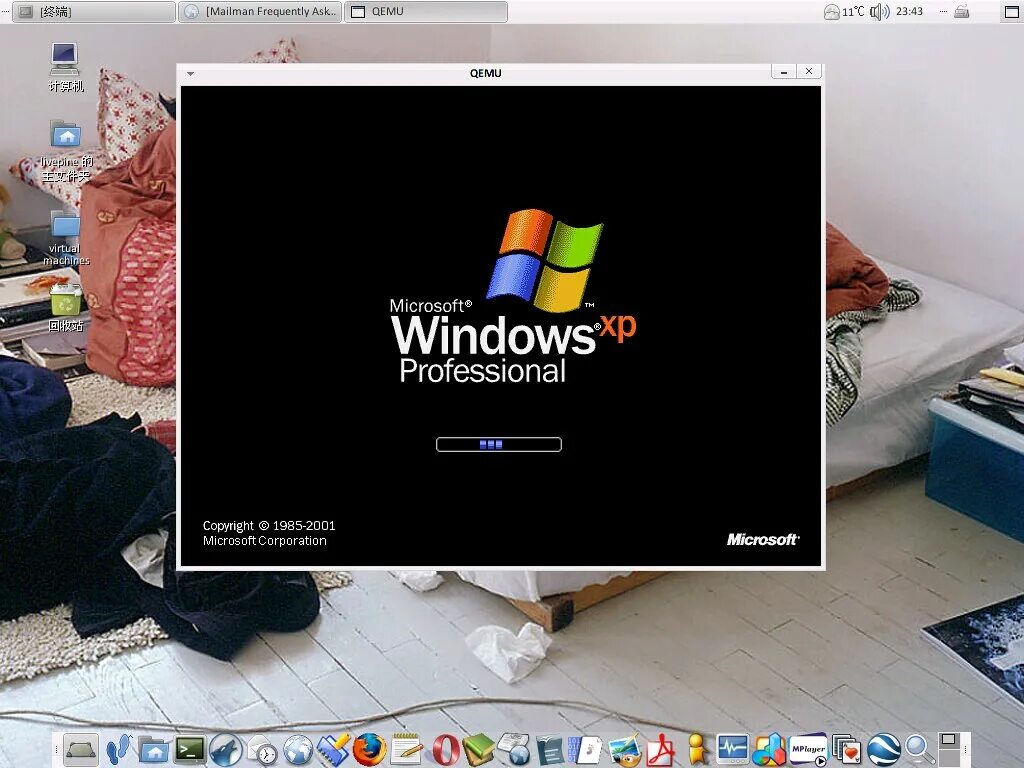Screen dimensions: 1024x768
Task: Open the colorful blocks chart icon
Action: pos(769,750)
